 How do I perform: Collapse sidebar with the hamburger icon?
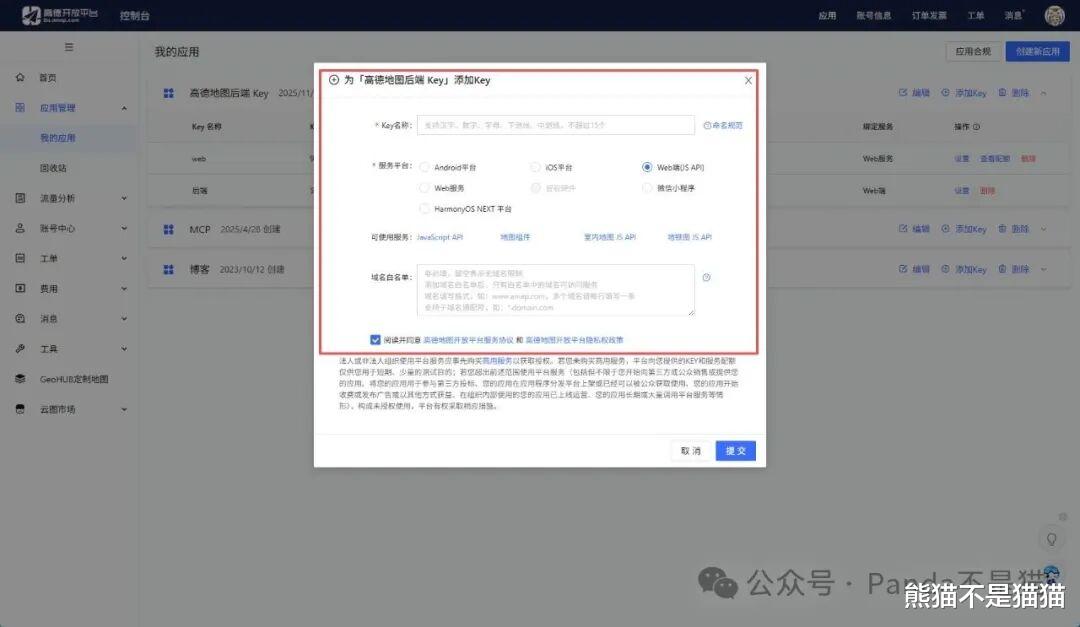(69, 47)
